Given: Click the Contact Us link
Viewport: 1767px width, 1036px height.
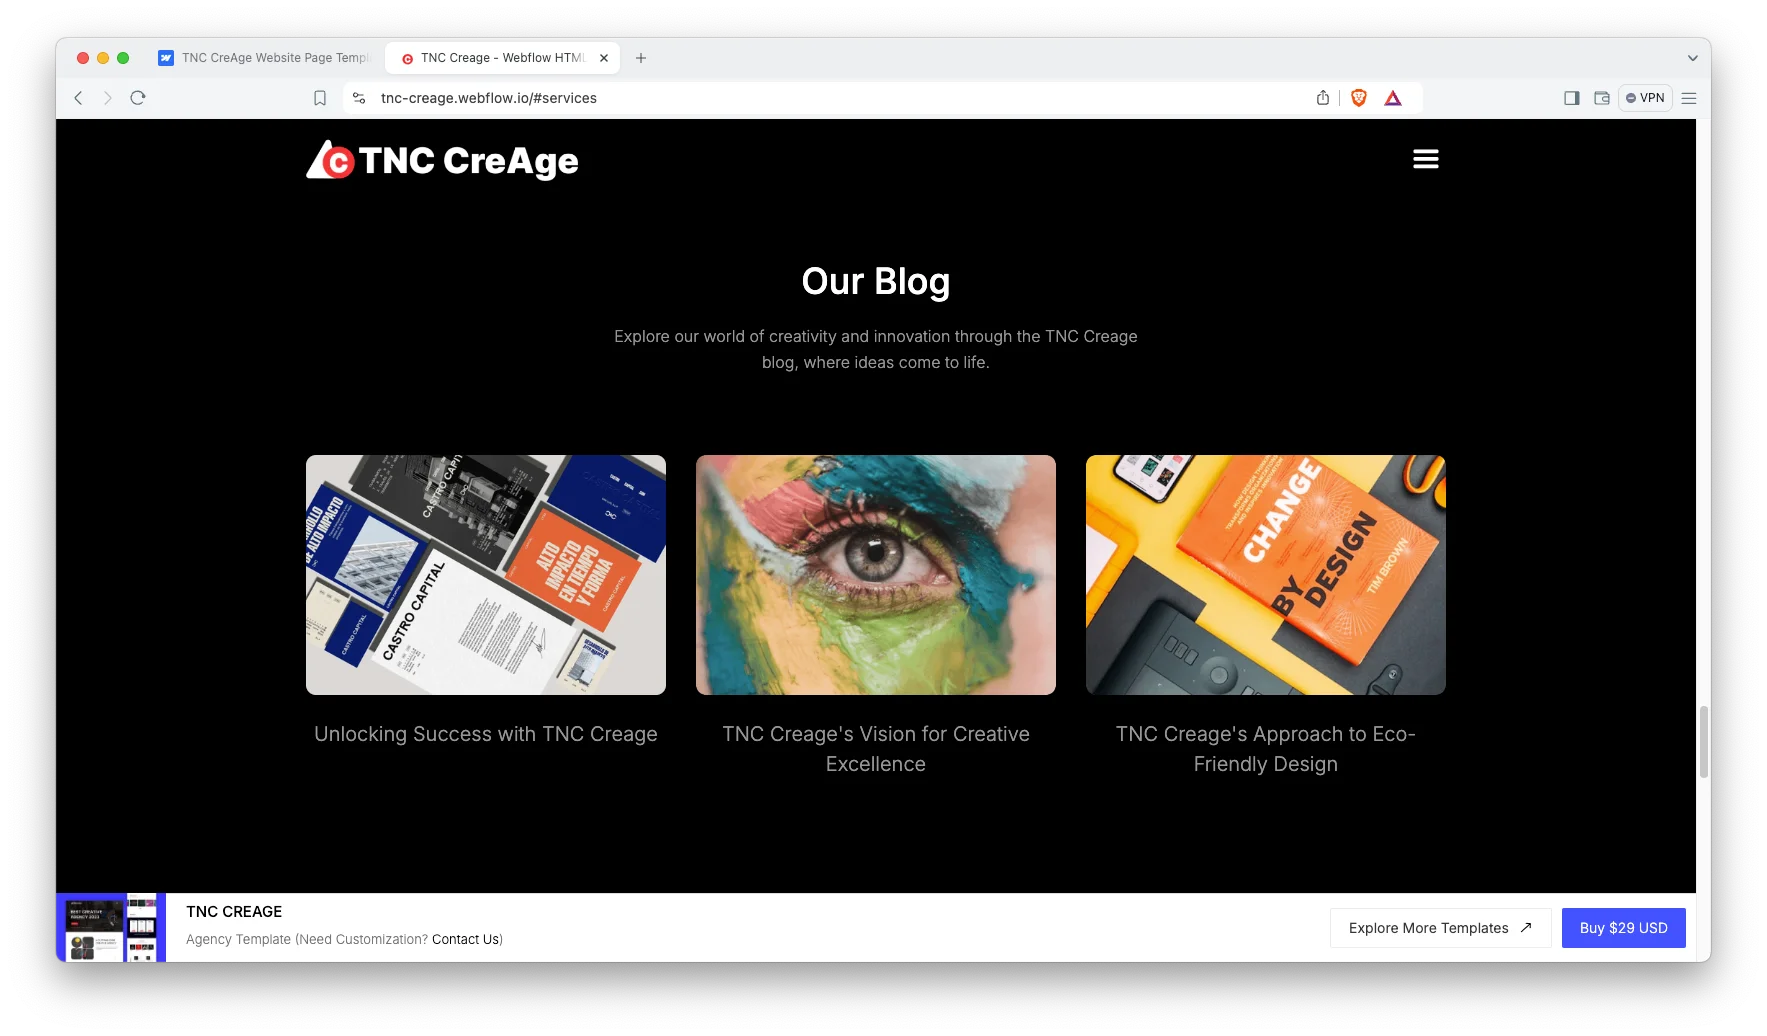Looking at the screenshot, I should pyautogui.click(x=465, y=940).
